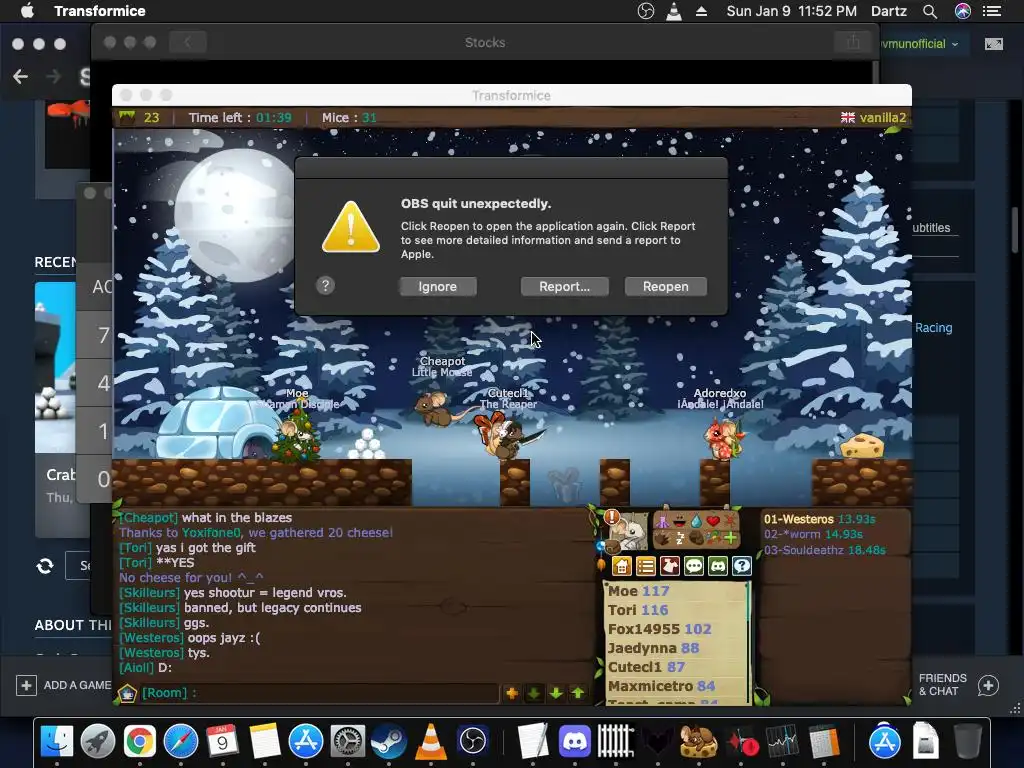The image size is (1024, 768).
Task: Select the laughing face emote
Action: (x=679, y=522)
